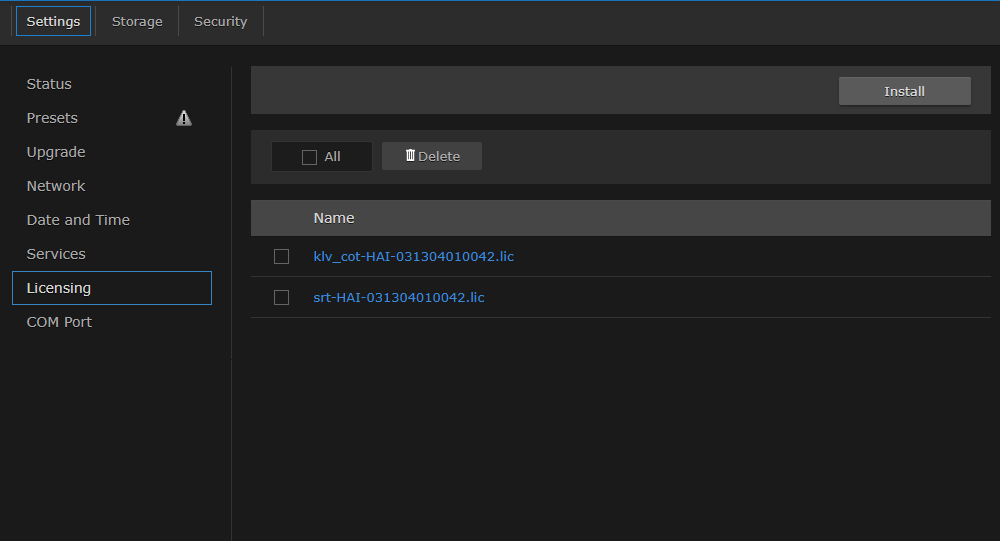The width and height of the screenshot is (1000, 541).
Task: Select the srt-HAI-031304010042.lic checkbox
Action: pyautogui.click(x=281, y=298)
